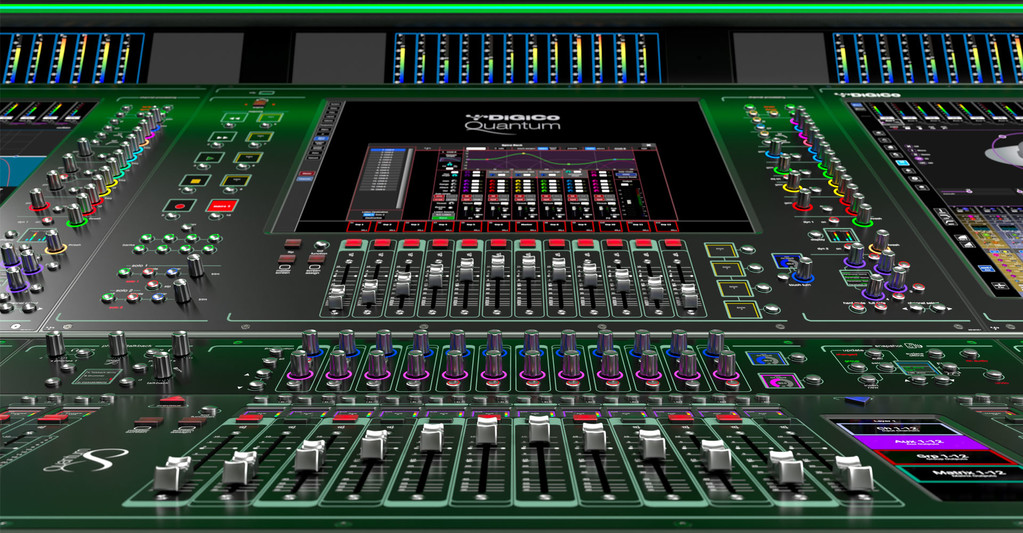Screen dimensions: 1023x533
Task: Hit the green play transport button
Action: click(210, 158)
